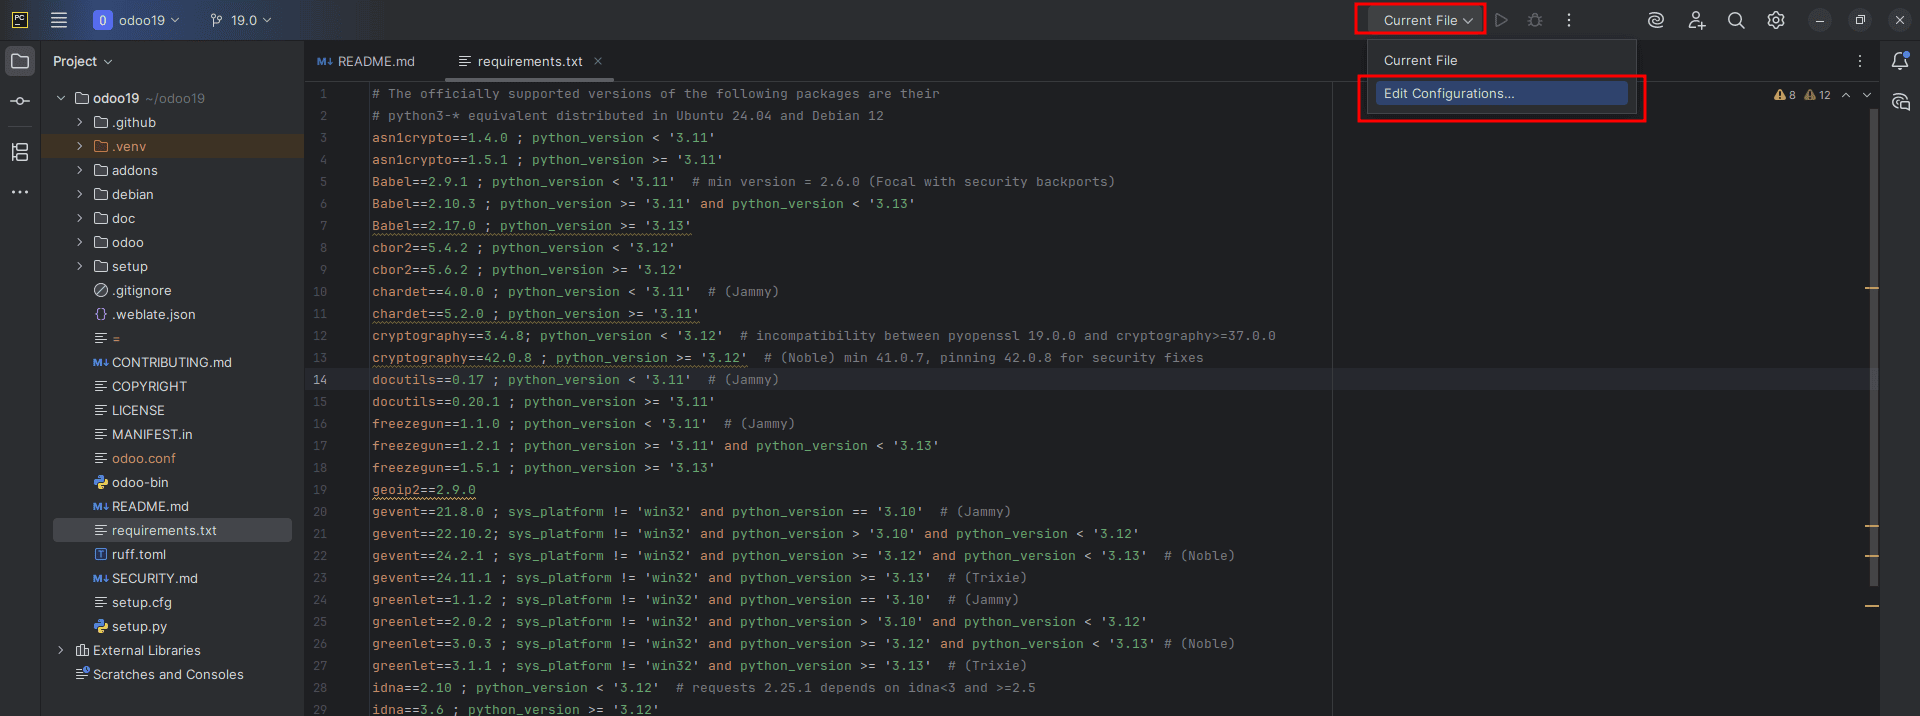Screen dimensions: 1920x716
Task: Run the current file
Action: pos(1501,20)
